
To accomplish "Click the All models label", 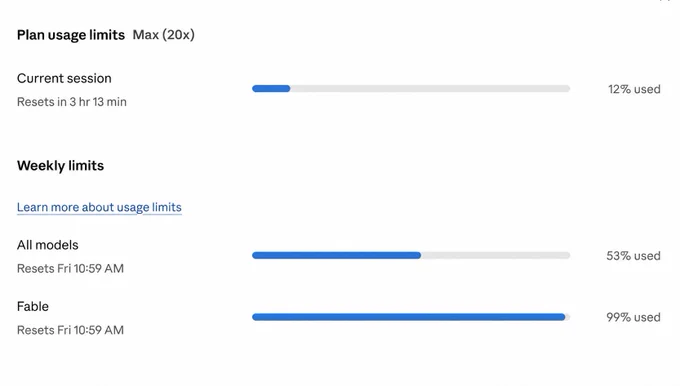I will point(48,245).
